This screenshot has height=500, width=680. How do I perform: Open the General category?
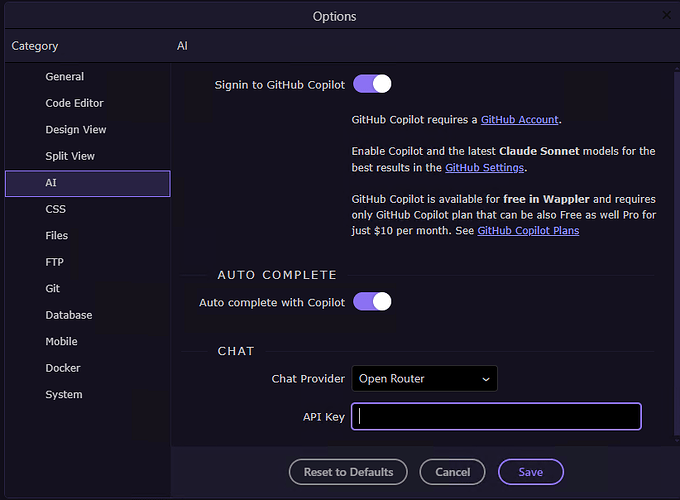point(88,77)
